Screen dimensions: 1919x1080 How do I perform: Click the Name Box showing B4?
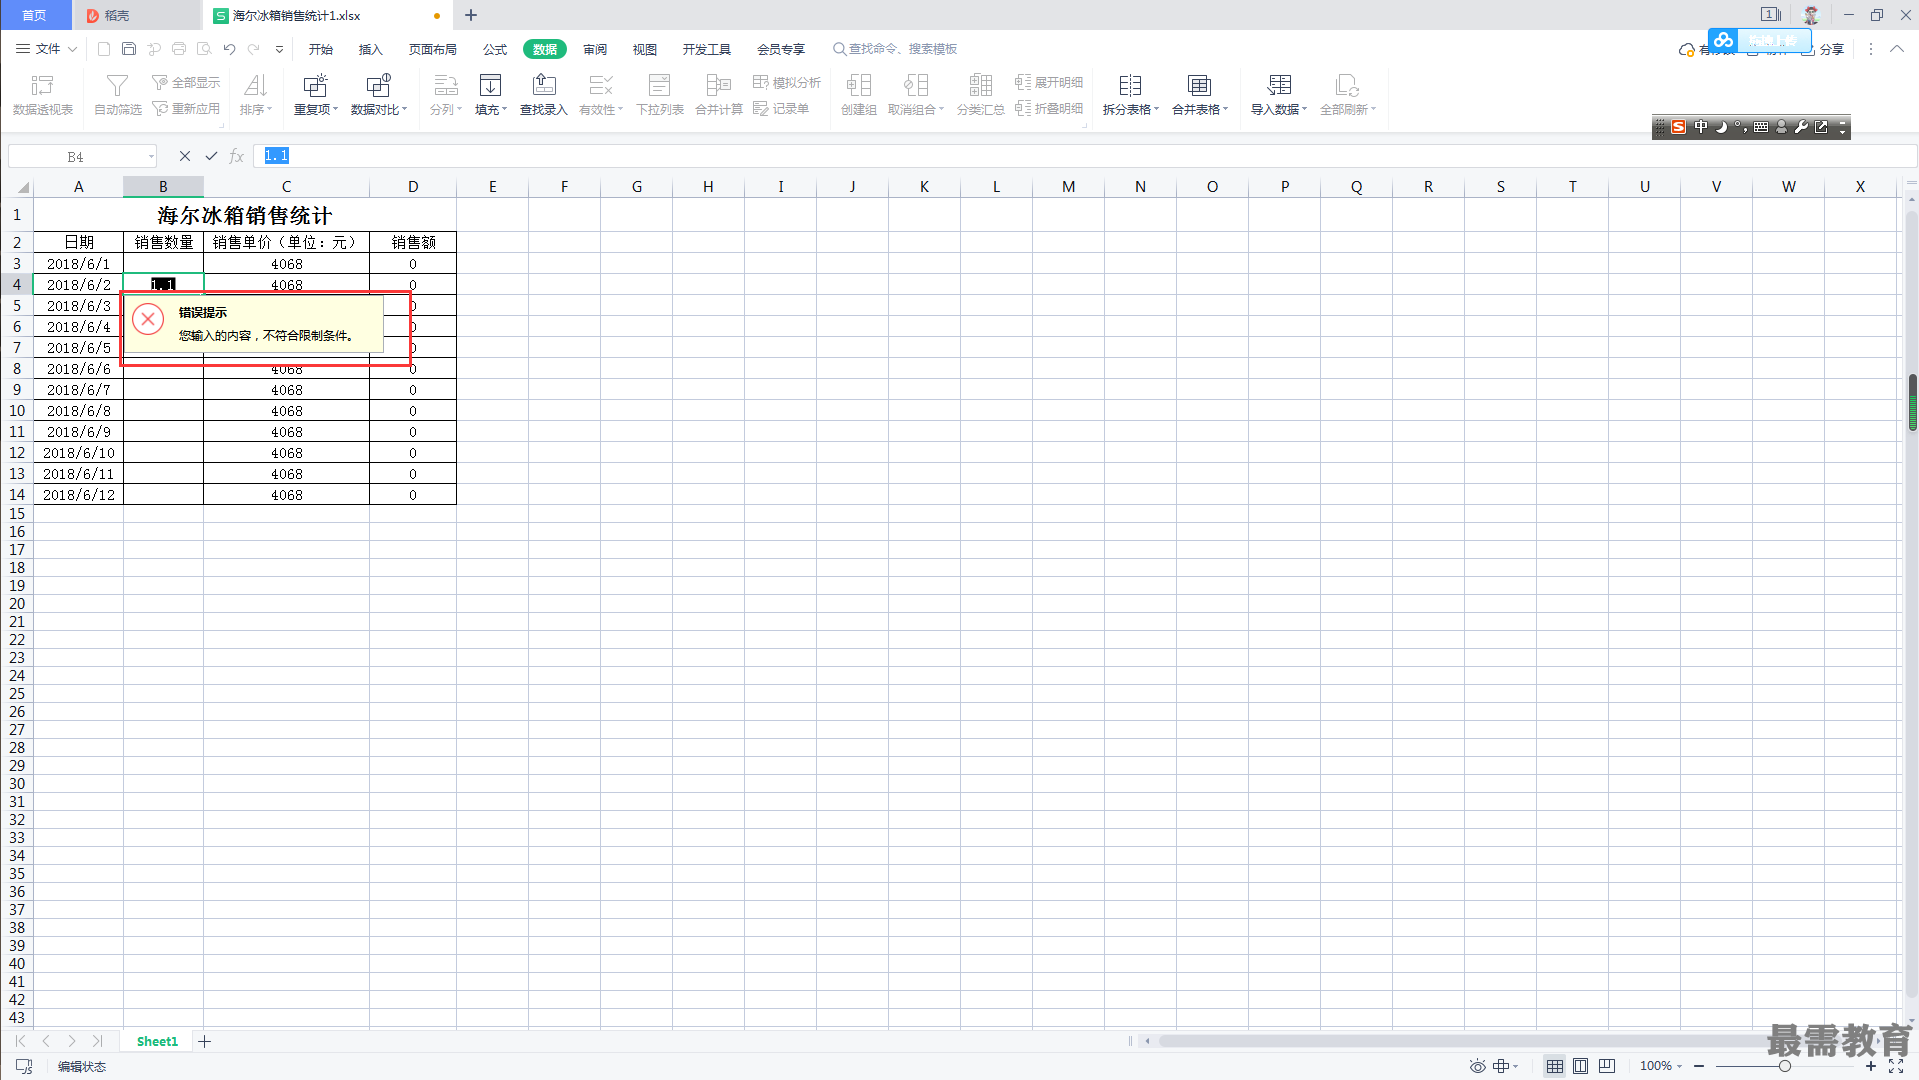pyautogui.click(x=82, y=156)
